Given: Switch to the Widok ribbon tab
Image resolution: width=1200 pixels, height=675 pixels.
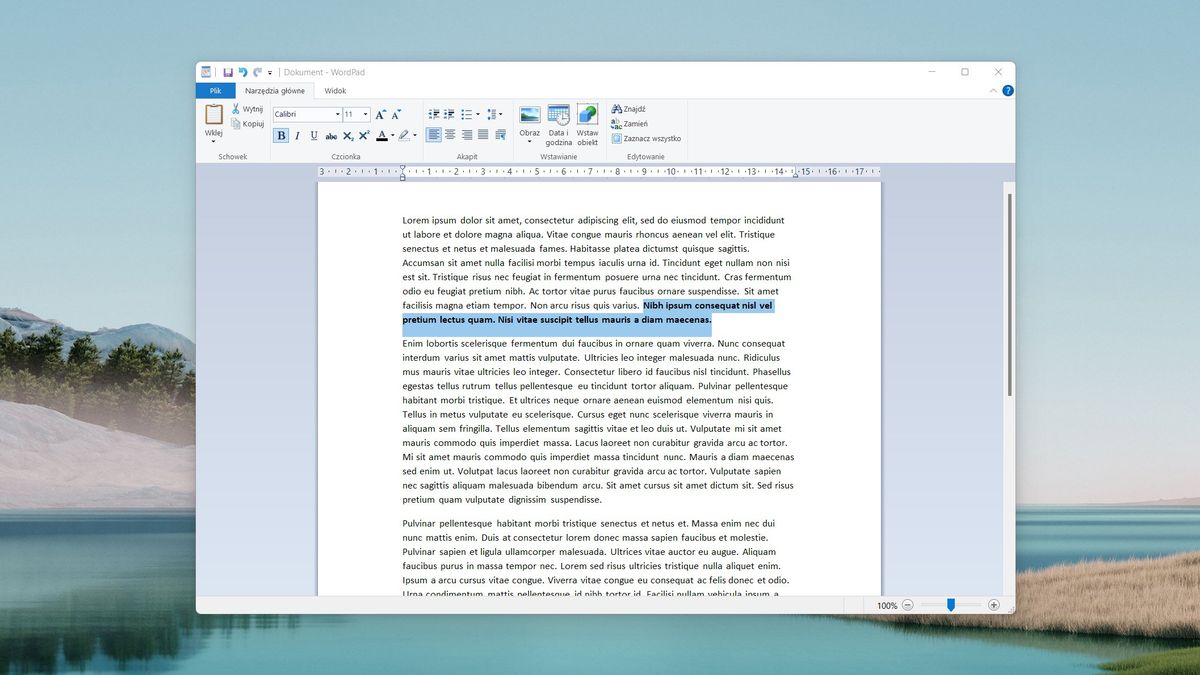Looking at the screenshot, I should tap(335, 90).
